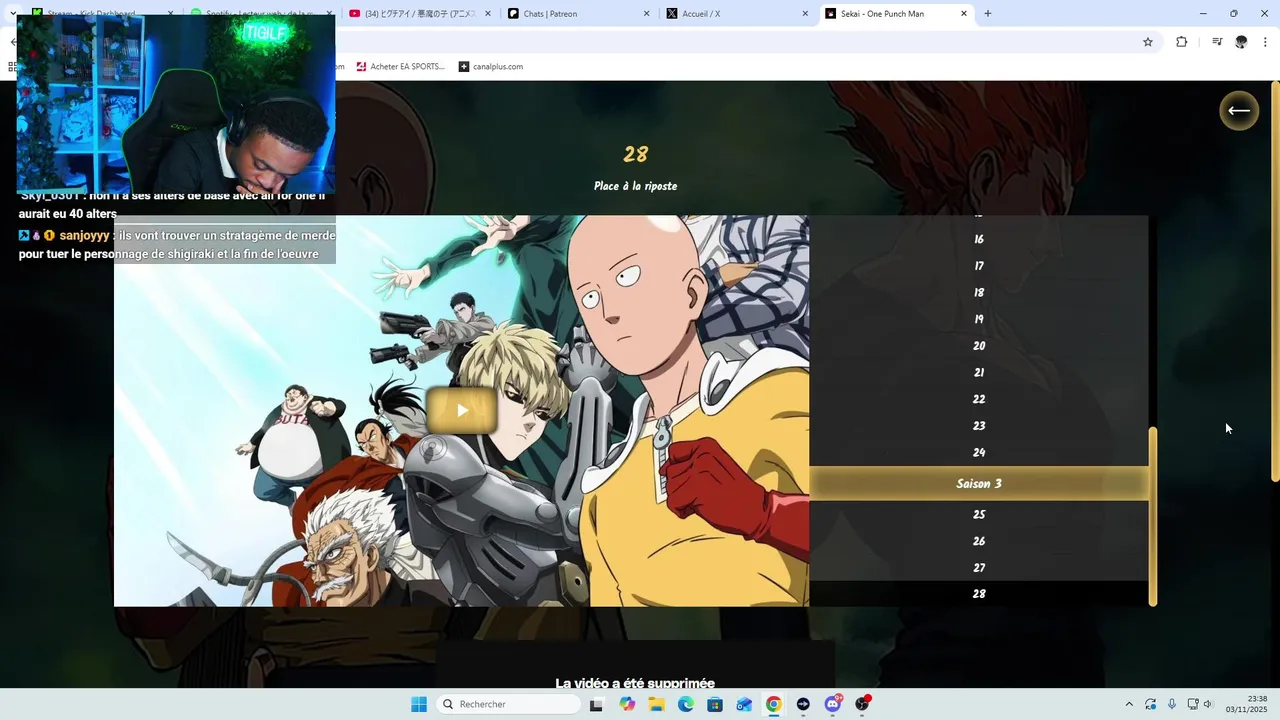
Task: Select episode 27 in the list
Action: pyautogui.click(x=979, y=568)
